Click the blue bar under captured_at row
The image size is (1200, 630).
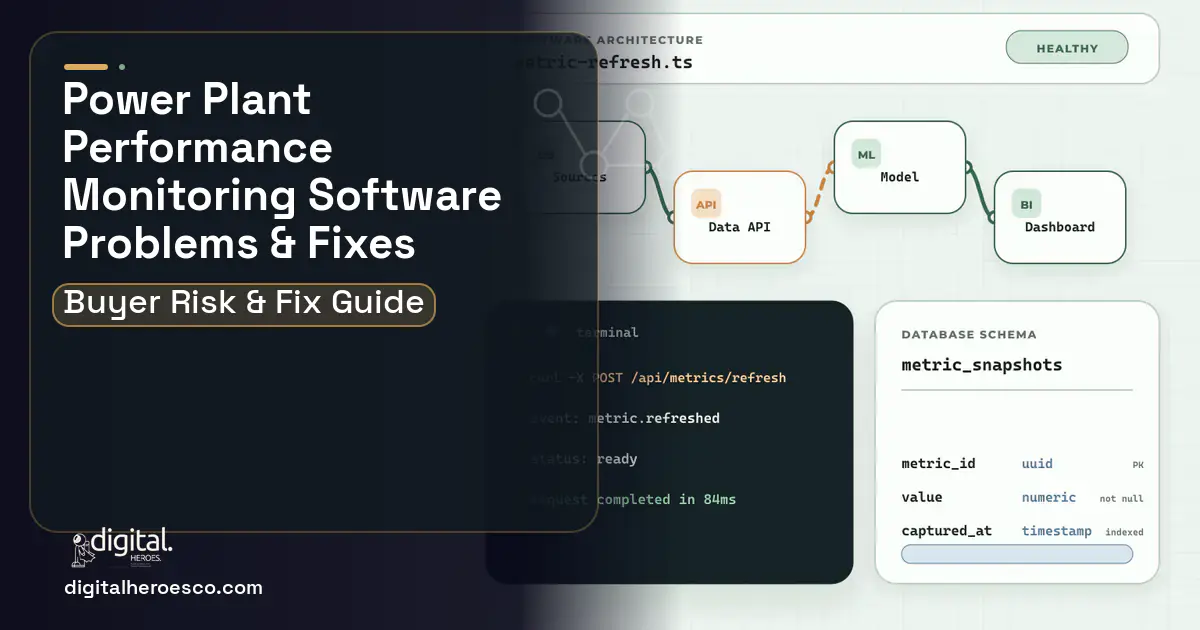[1017, 554]
